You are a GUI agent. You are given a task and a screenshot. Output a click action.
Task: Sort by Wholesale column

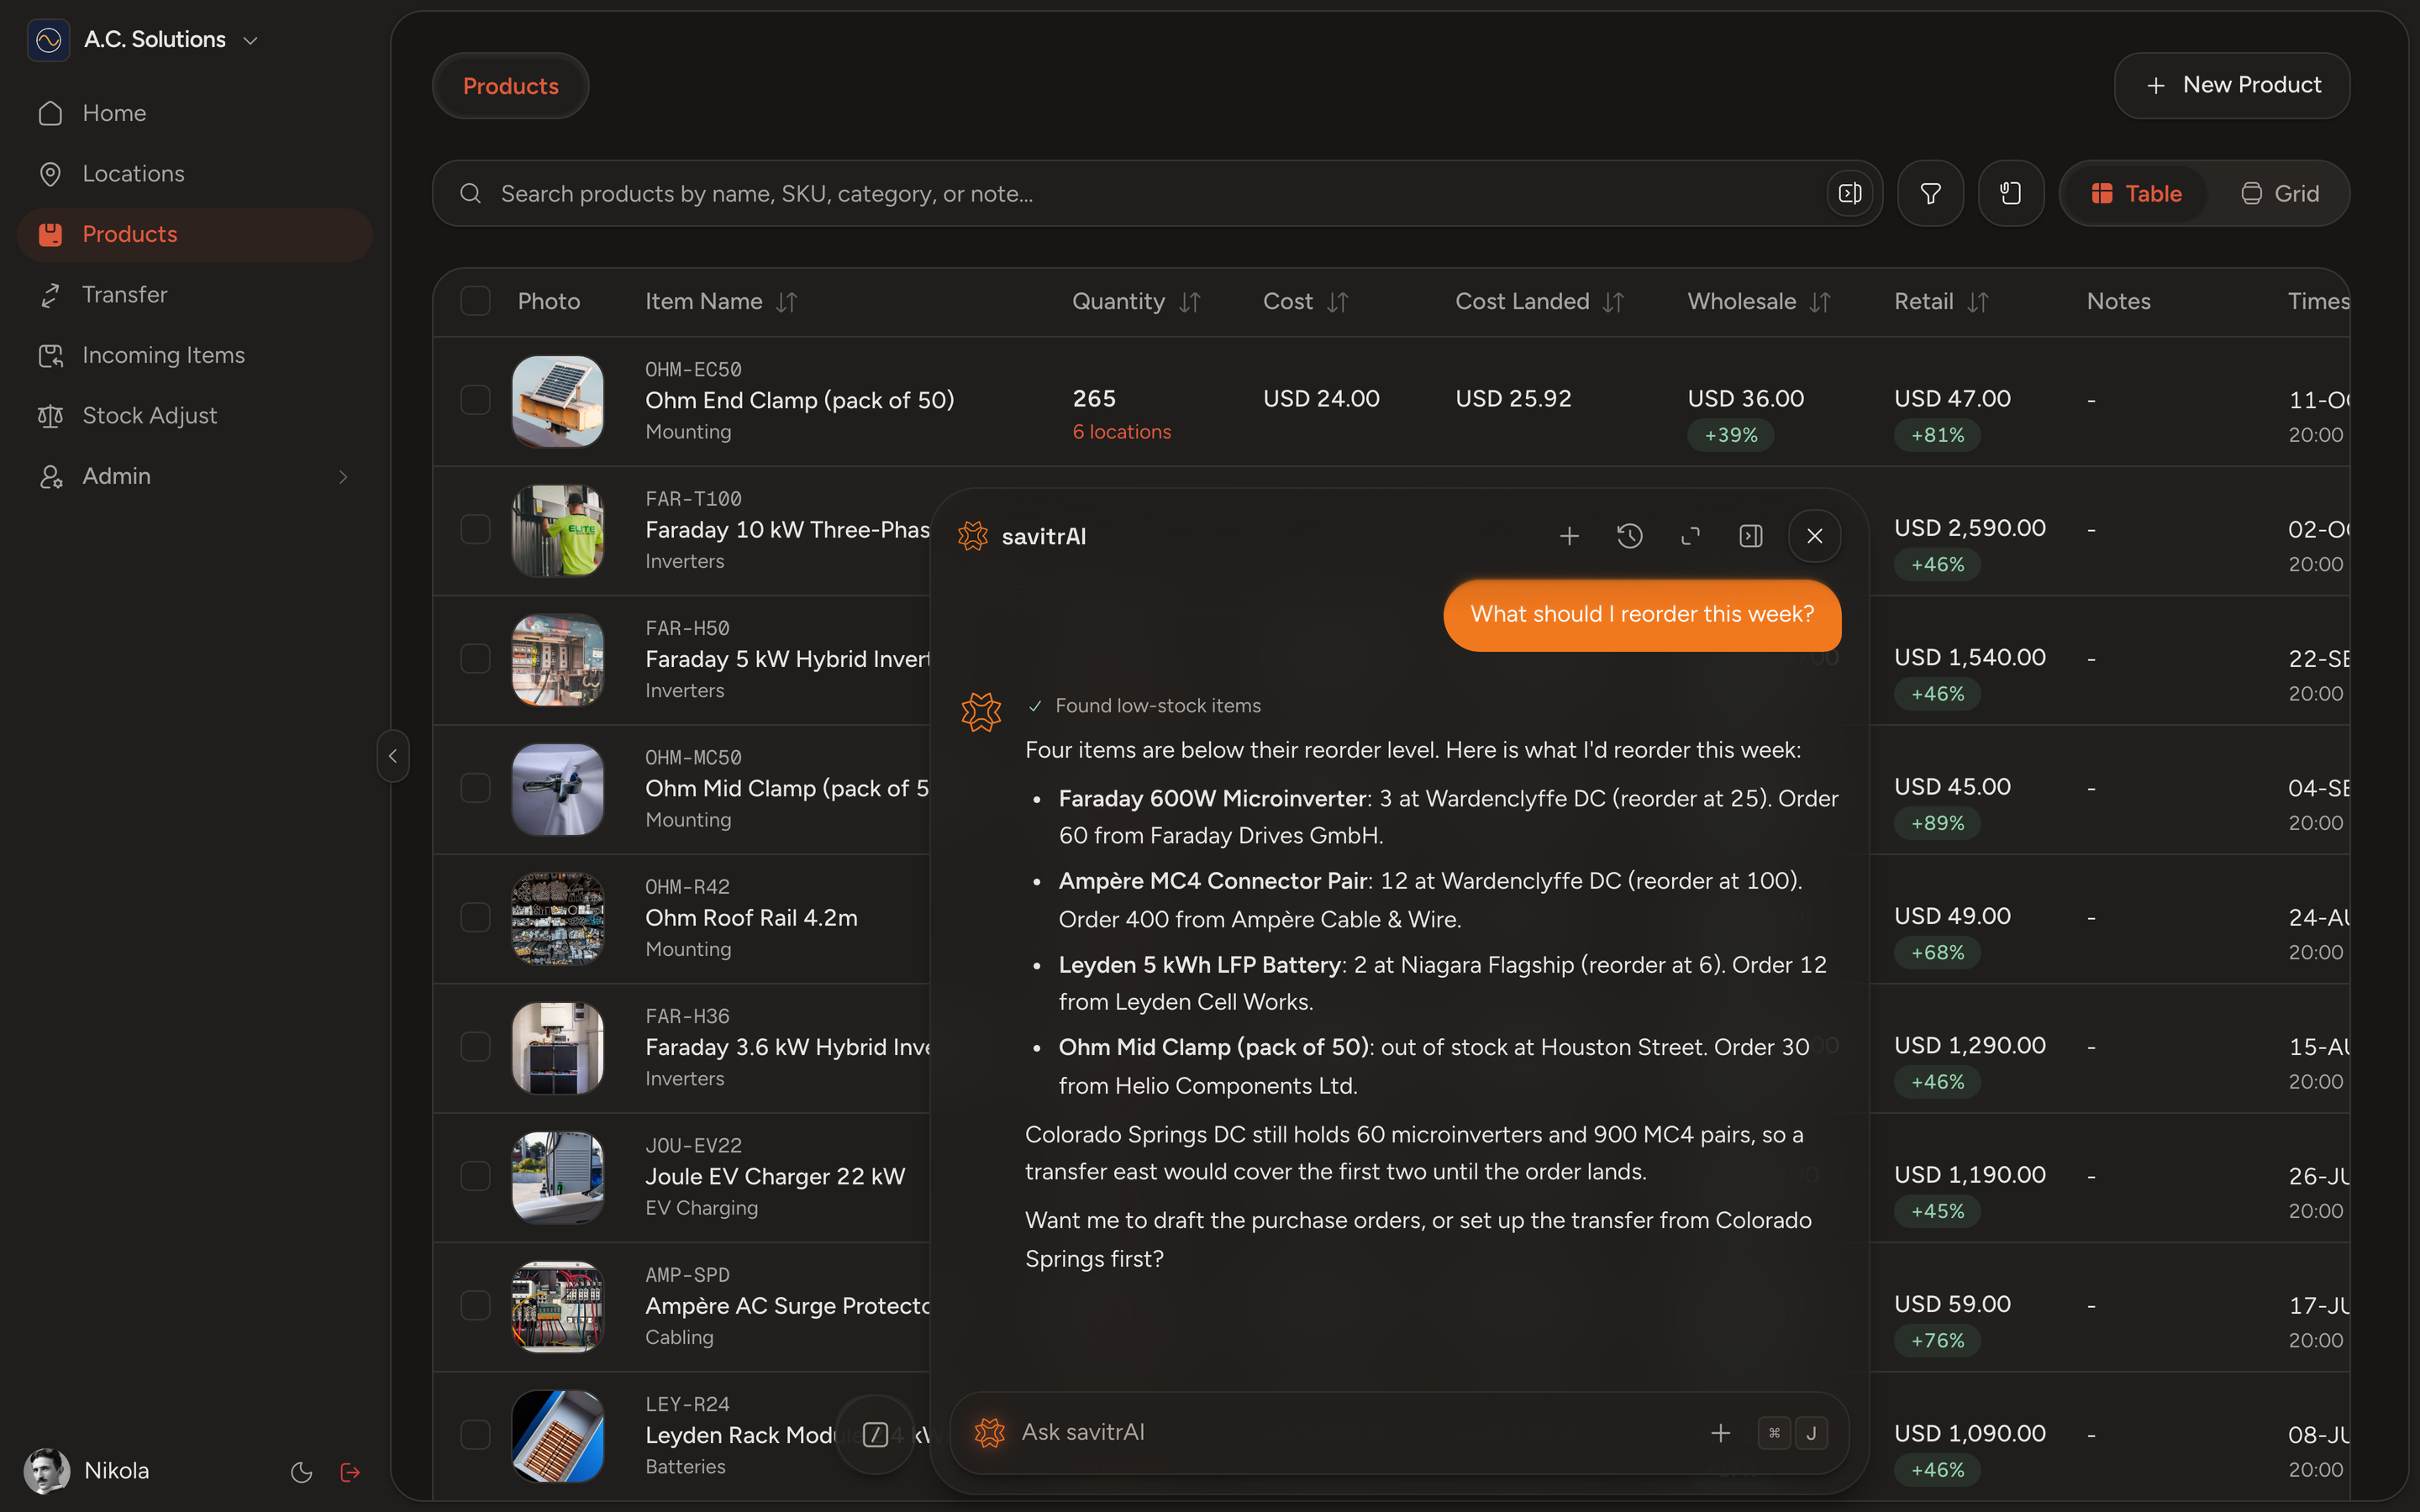pyautogui.click(x=1820, y=302)
